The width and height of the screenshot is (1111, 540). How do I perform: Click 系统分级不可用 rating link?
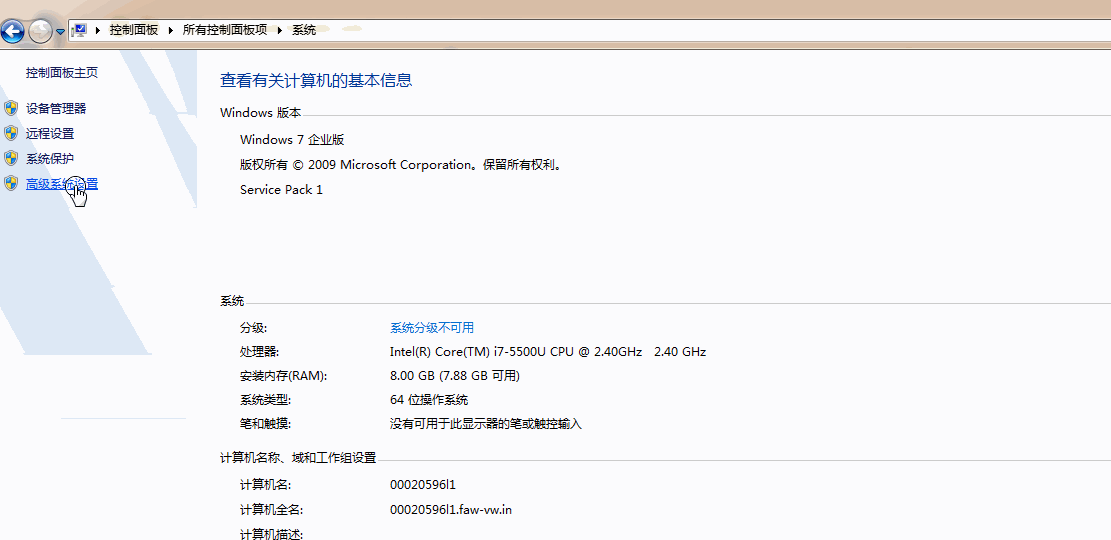432,327
